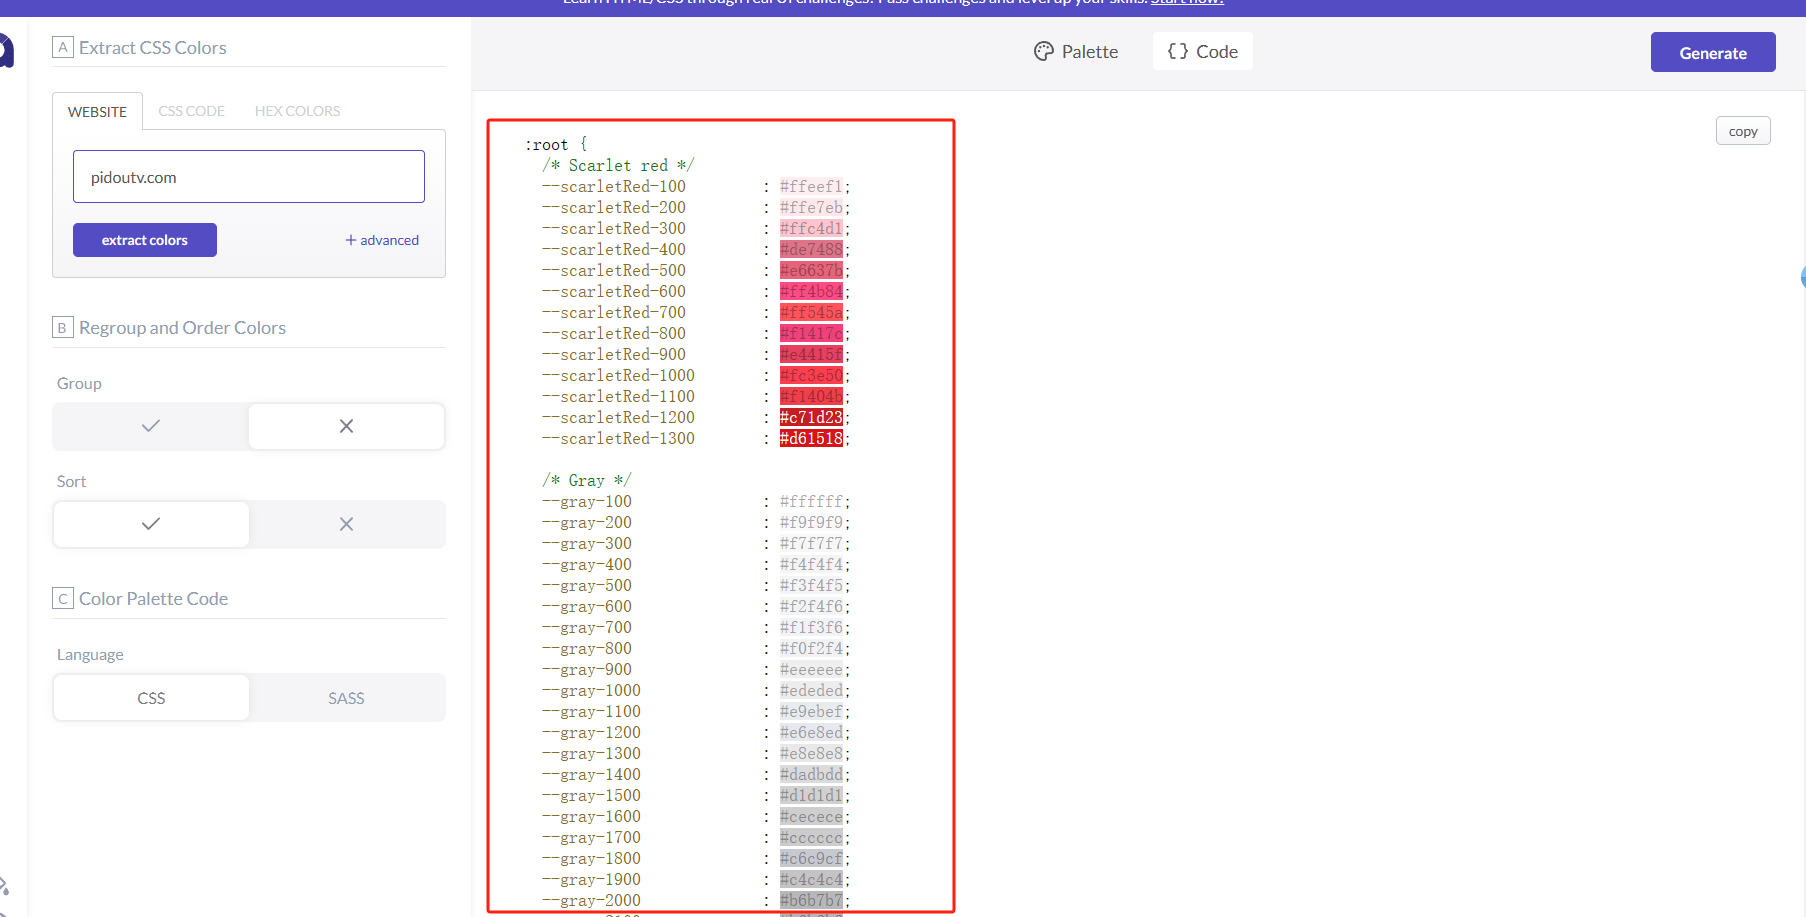This screenshot has width=1806, height=917.
Task: Click the palette icon beside Palette
Action: point(1043,52)
